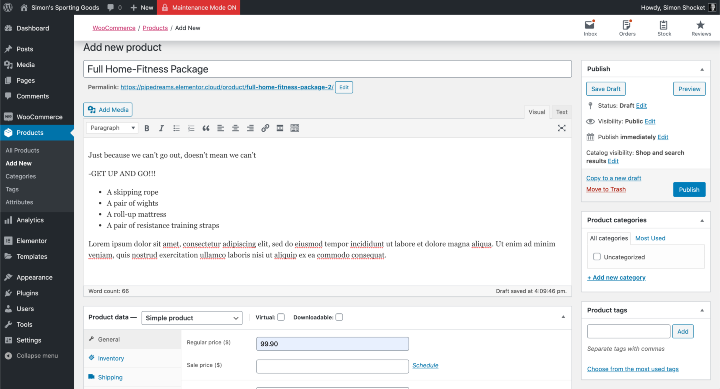The width and height of the screenshot is (720, 389).
Task: Open product Attributes submenu item
Action: (19, 202)
